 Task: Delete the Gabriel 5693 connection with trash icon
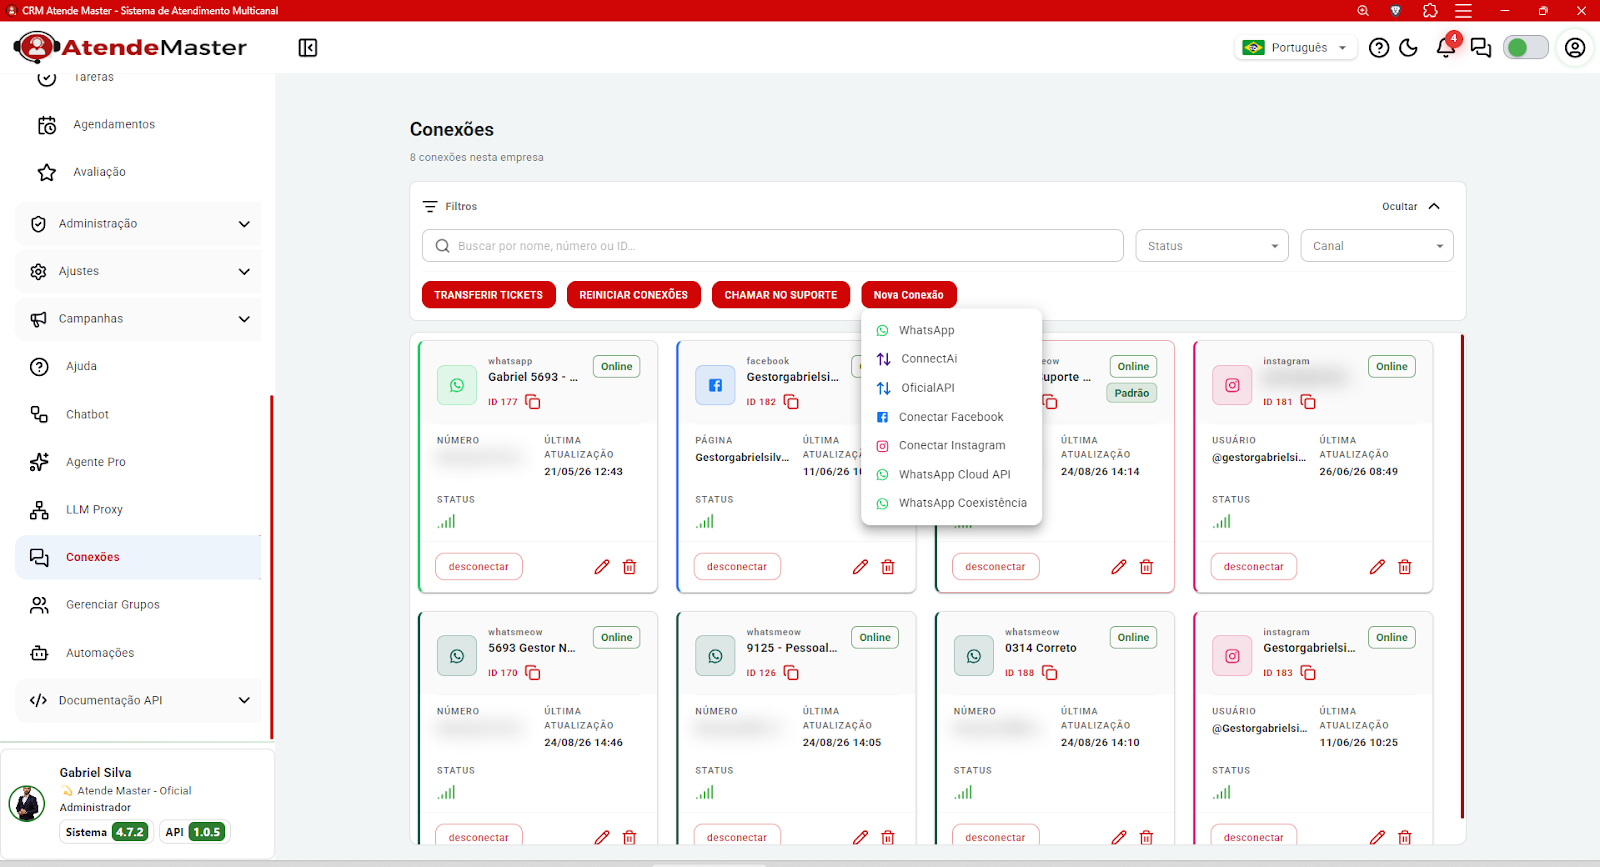click(x=630, y=567)
